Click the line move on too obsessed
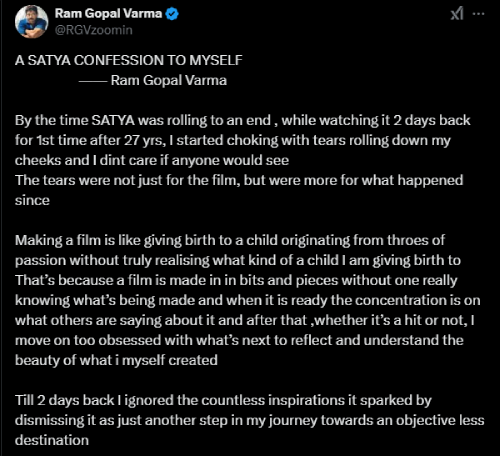 tap(239, 340)
